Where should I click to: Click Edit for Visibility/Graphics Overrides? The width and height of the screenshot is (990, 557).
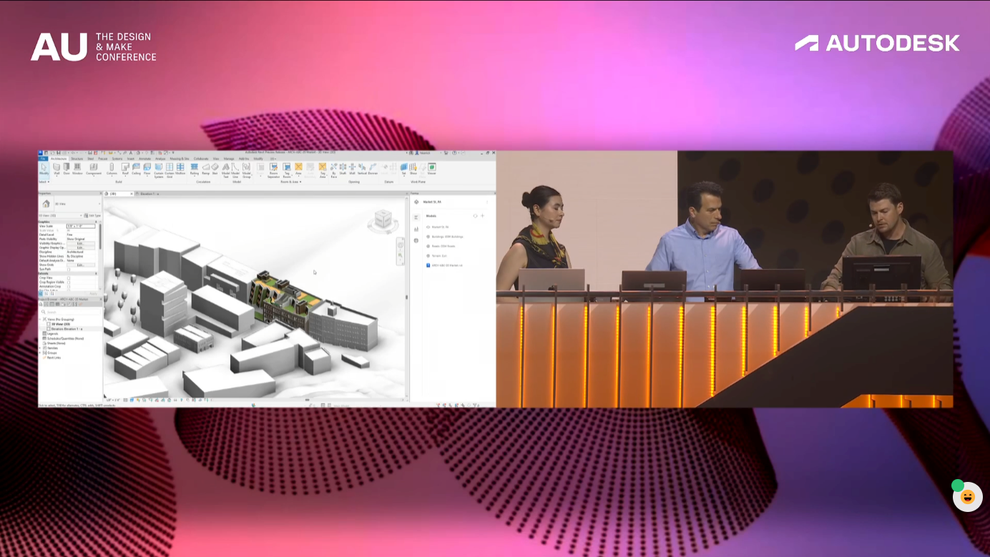[80, 243]
